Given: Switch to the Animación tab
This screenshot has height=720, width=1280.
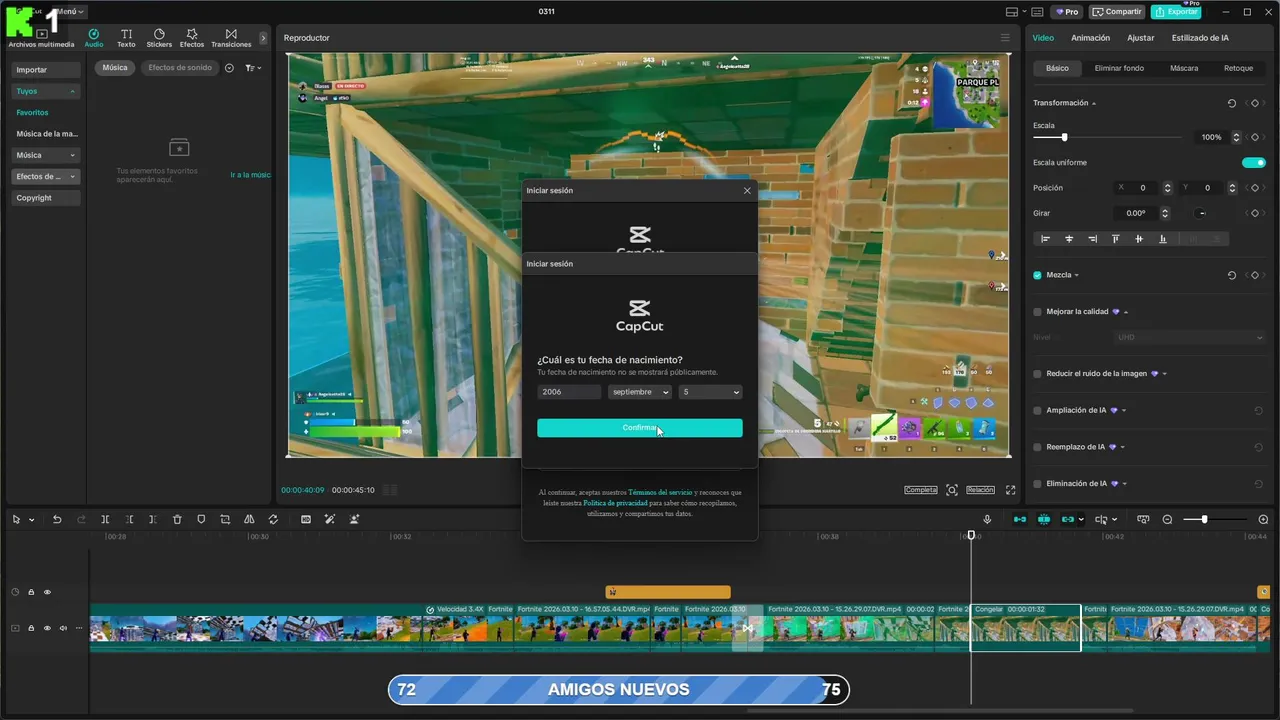Looking at the screenshot, I should (1090, 38).
